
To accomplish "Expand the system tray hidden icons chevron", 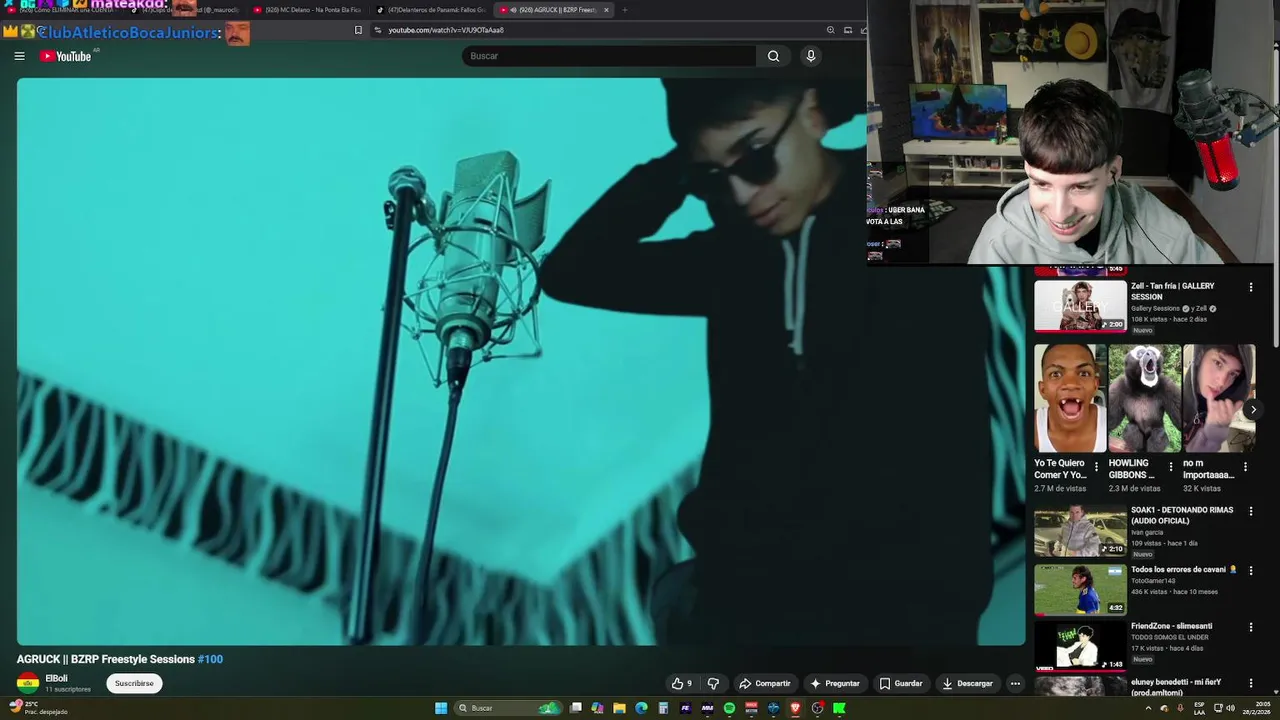I will pos(1148,708).
